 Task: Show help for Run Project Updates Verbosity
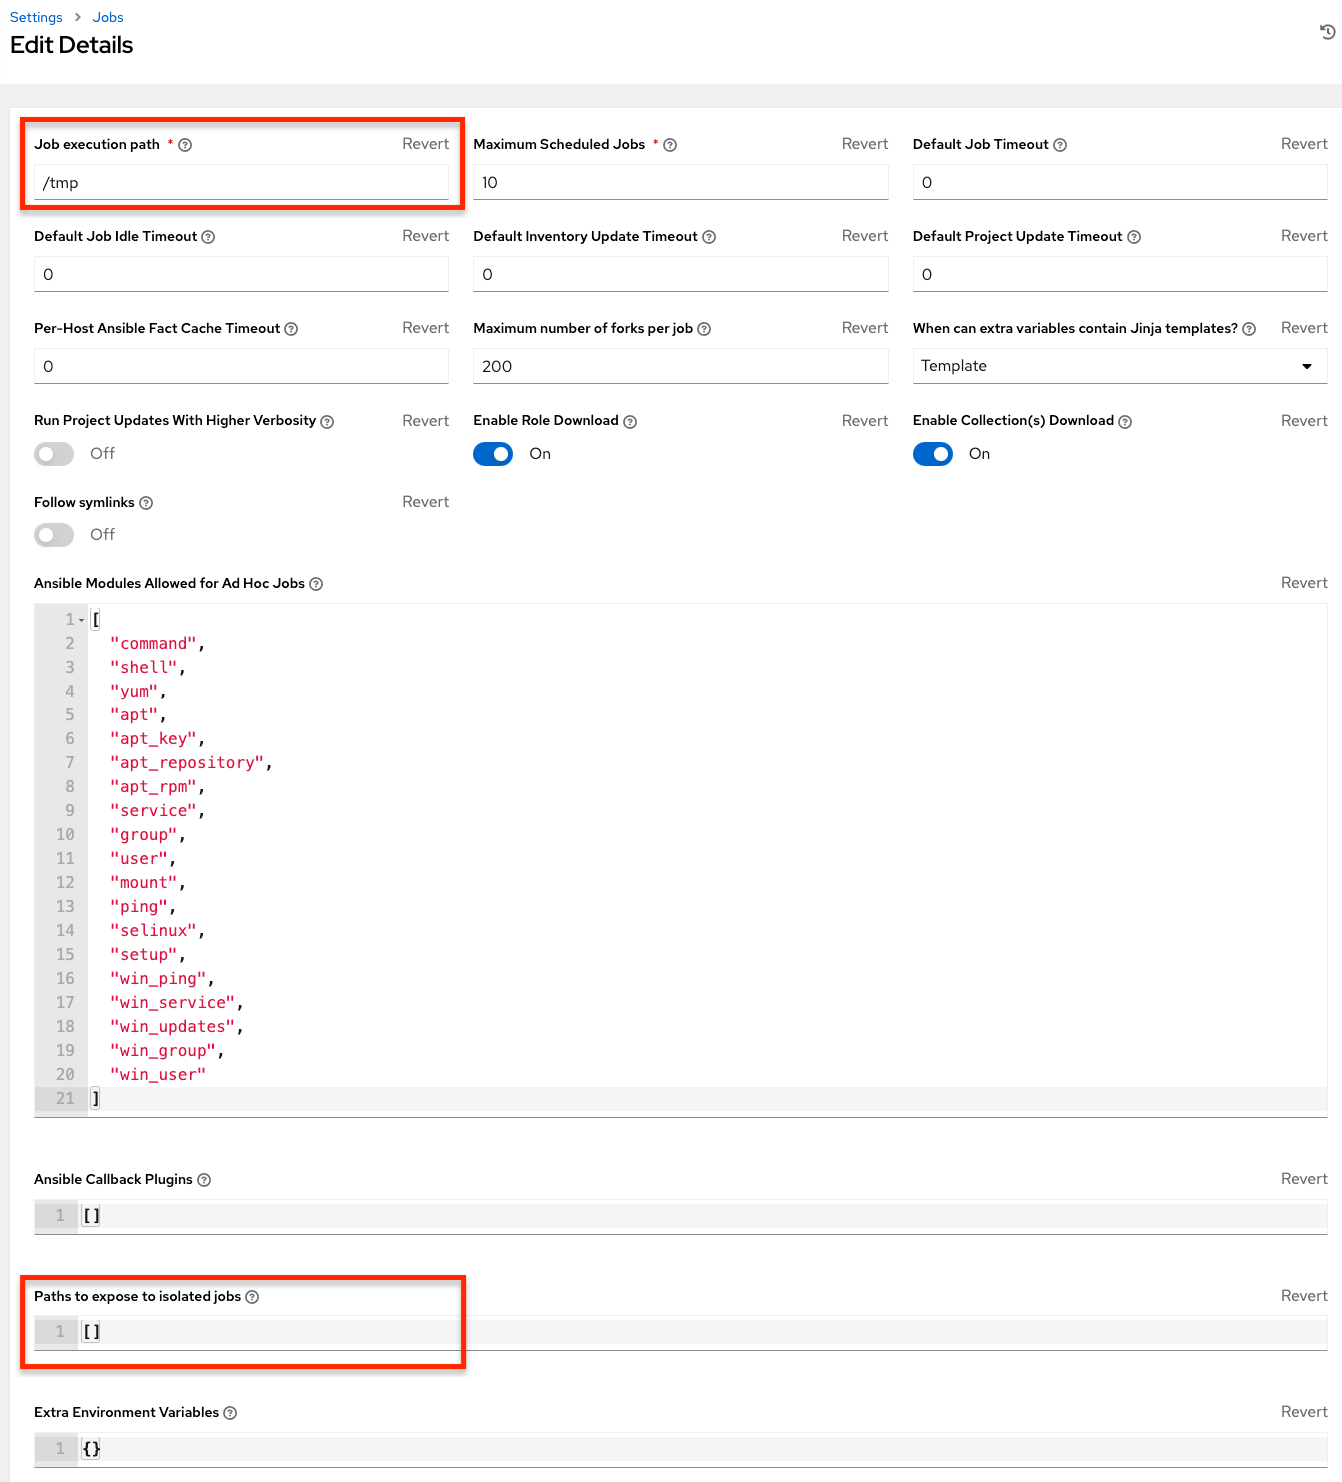click(x=327, y=422)
